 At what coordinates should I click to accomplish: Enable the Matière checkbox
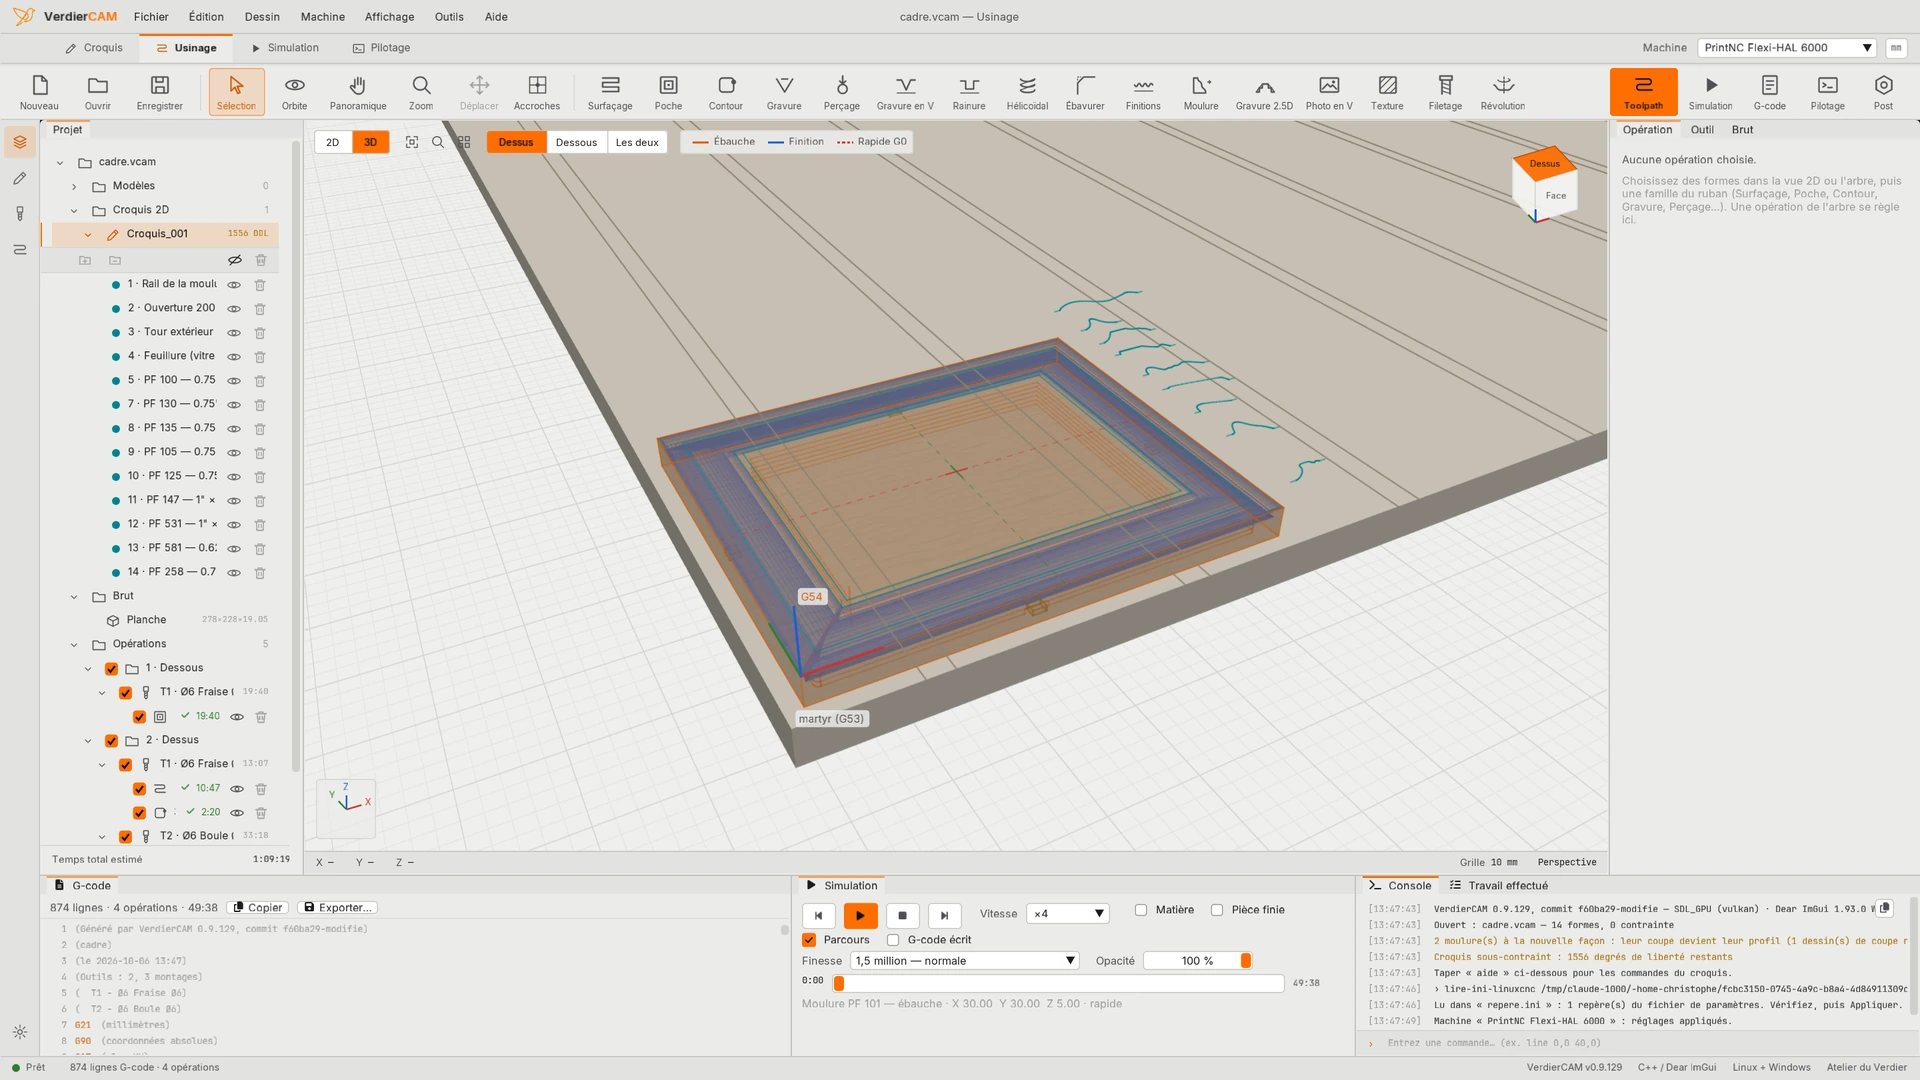[1141, 910]
